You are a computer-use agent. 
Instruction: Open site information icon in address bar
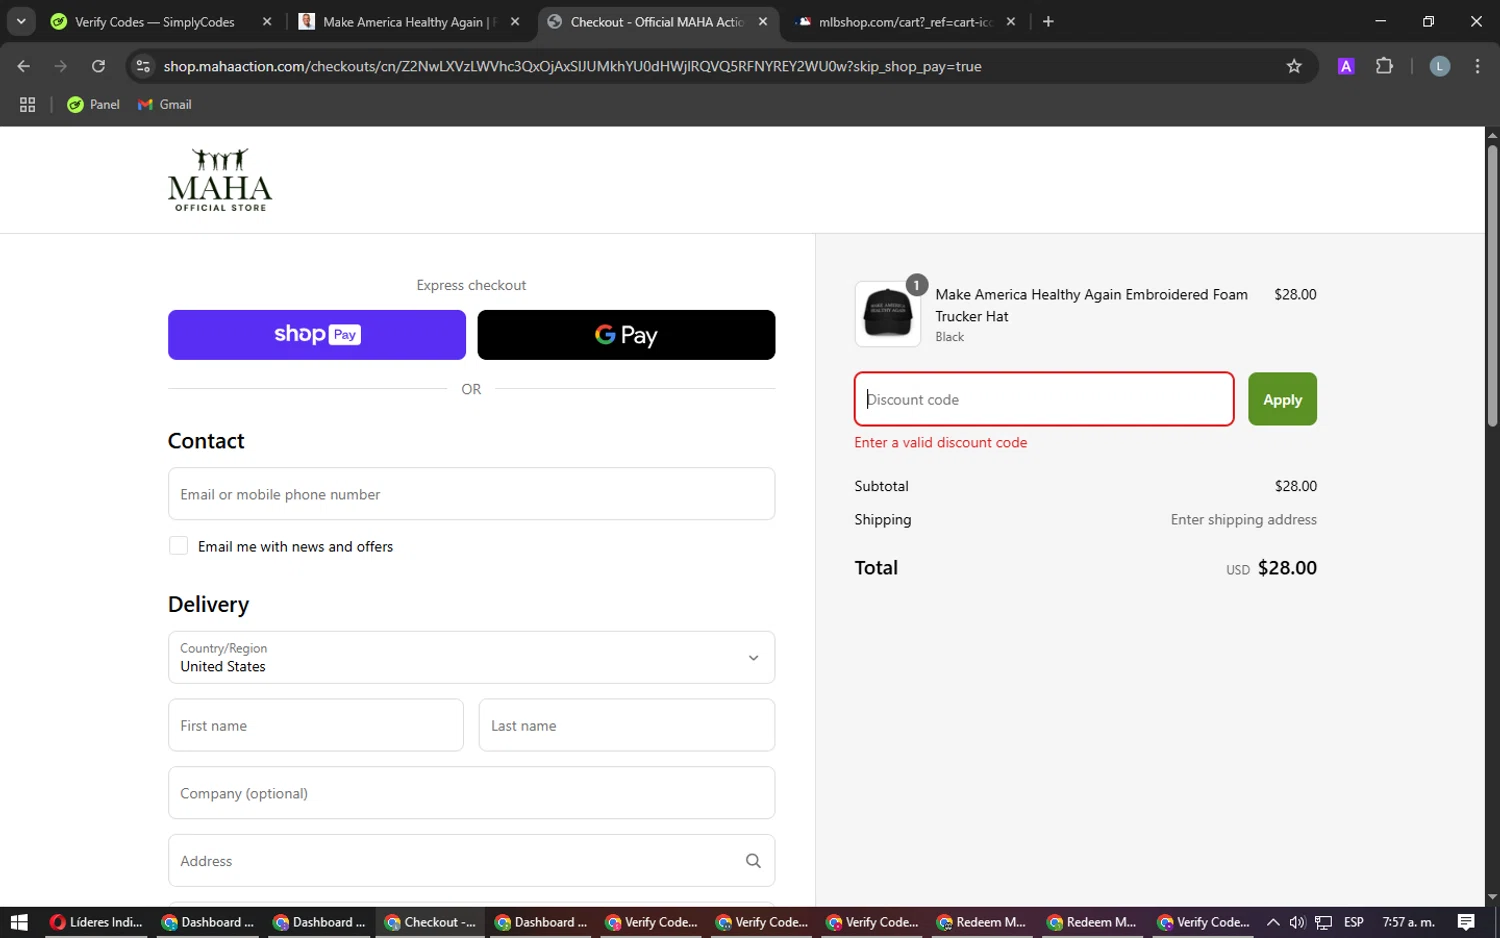[x=143, y=66]
